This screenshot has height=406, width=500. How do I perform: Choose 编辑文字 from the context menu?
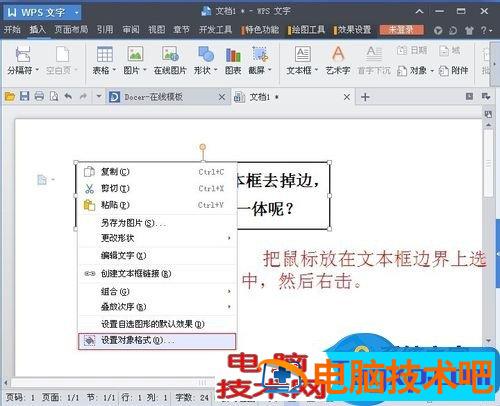coord(157,256)
